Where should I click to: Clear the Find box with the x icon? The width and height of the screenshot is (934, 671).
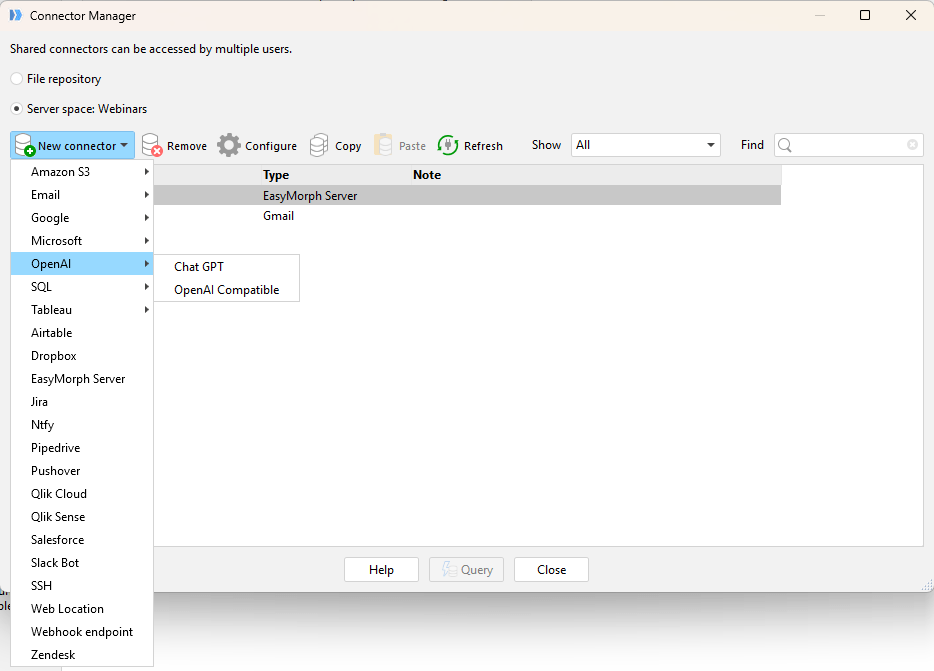coord(912,145)
